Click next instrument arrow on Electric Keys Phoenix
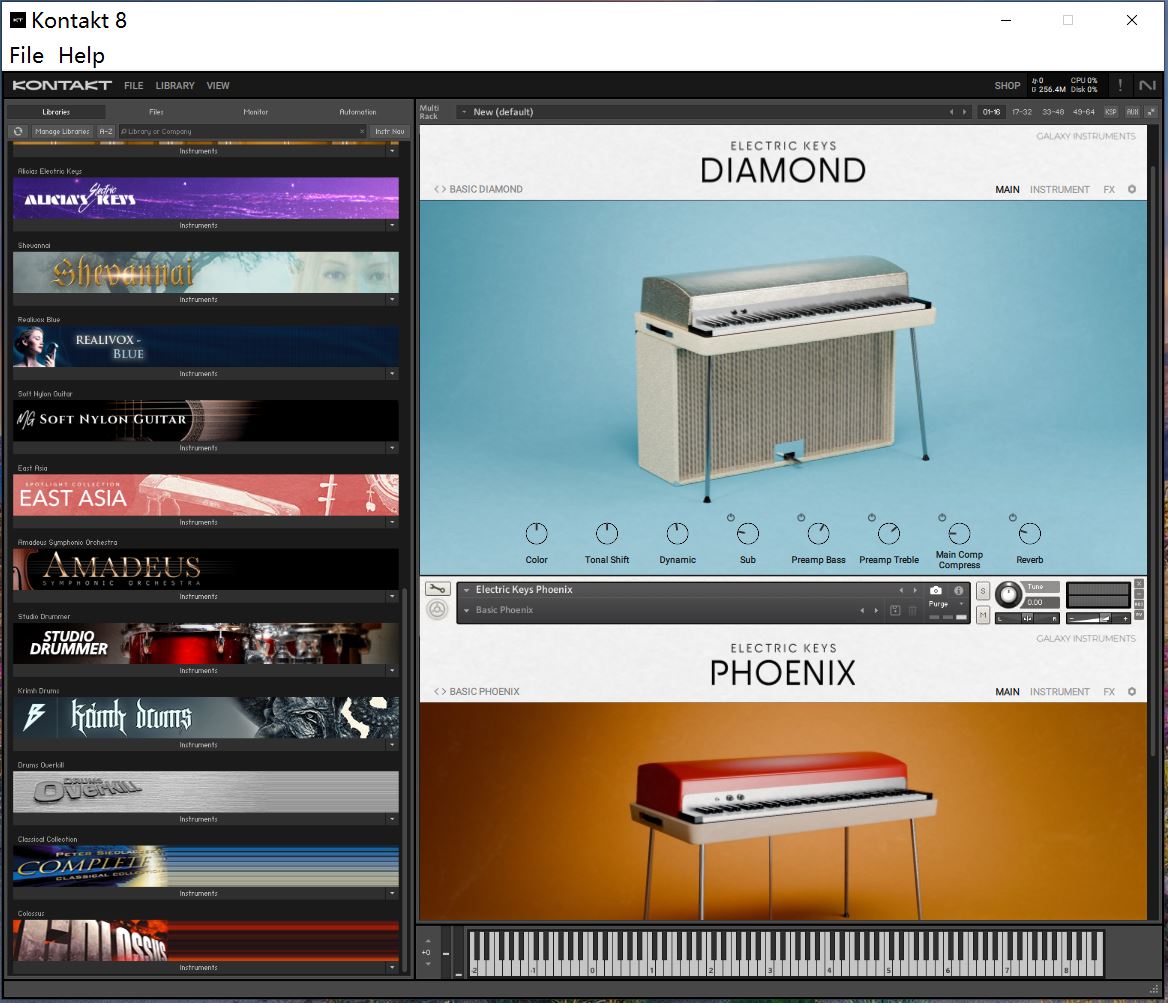Screen dimensions: 1168x1003 pyautogui.click(x=915, y=590)
